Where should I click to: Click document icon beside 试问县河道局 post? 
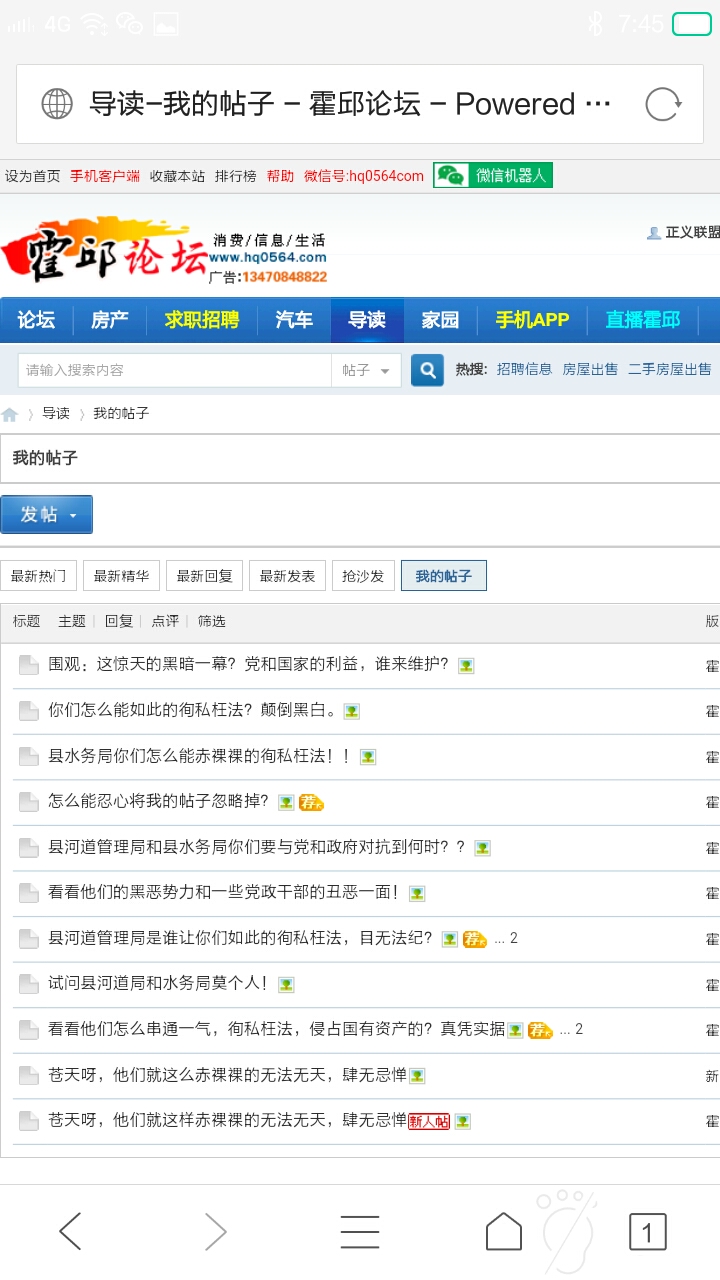tap(28, 984)
